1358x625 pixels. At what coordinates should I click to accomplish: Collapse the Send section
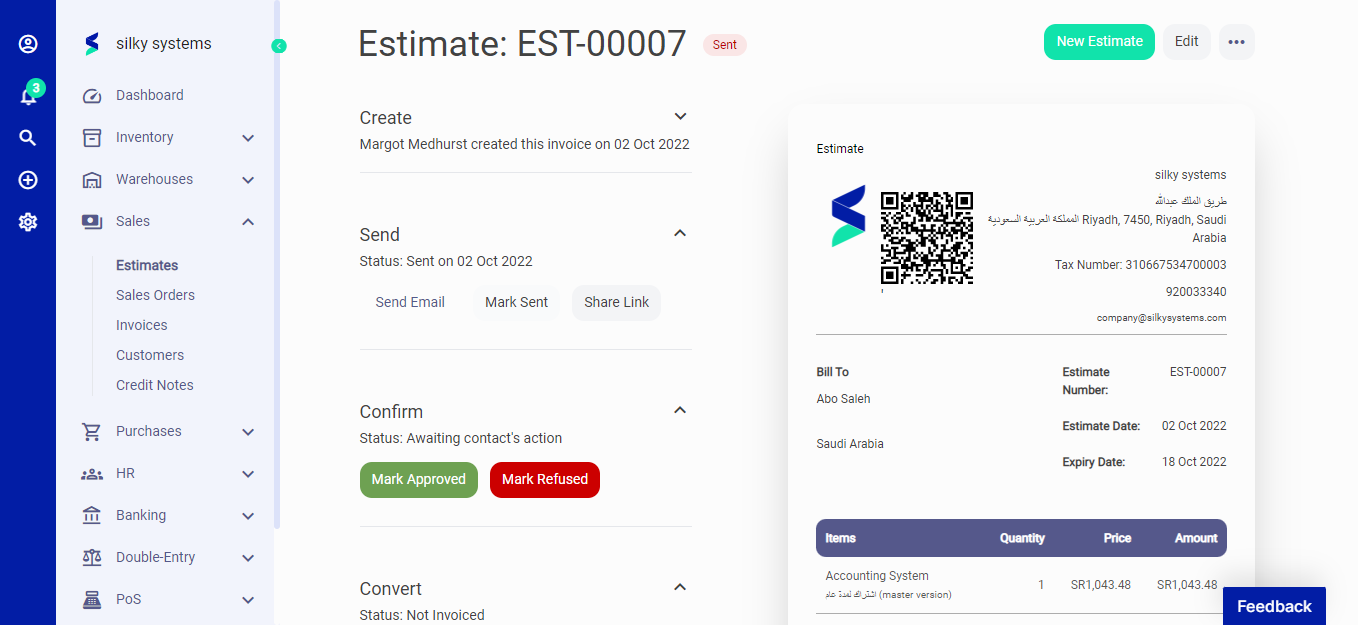tap(680, 232)
